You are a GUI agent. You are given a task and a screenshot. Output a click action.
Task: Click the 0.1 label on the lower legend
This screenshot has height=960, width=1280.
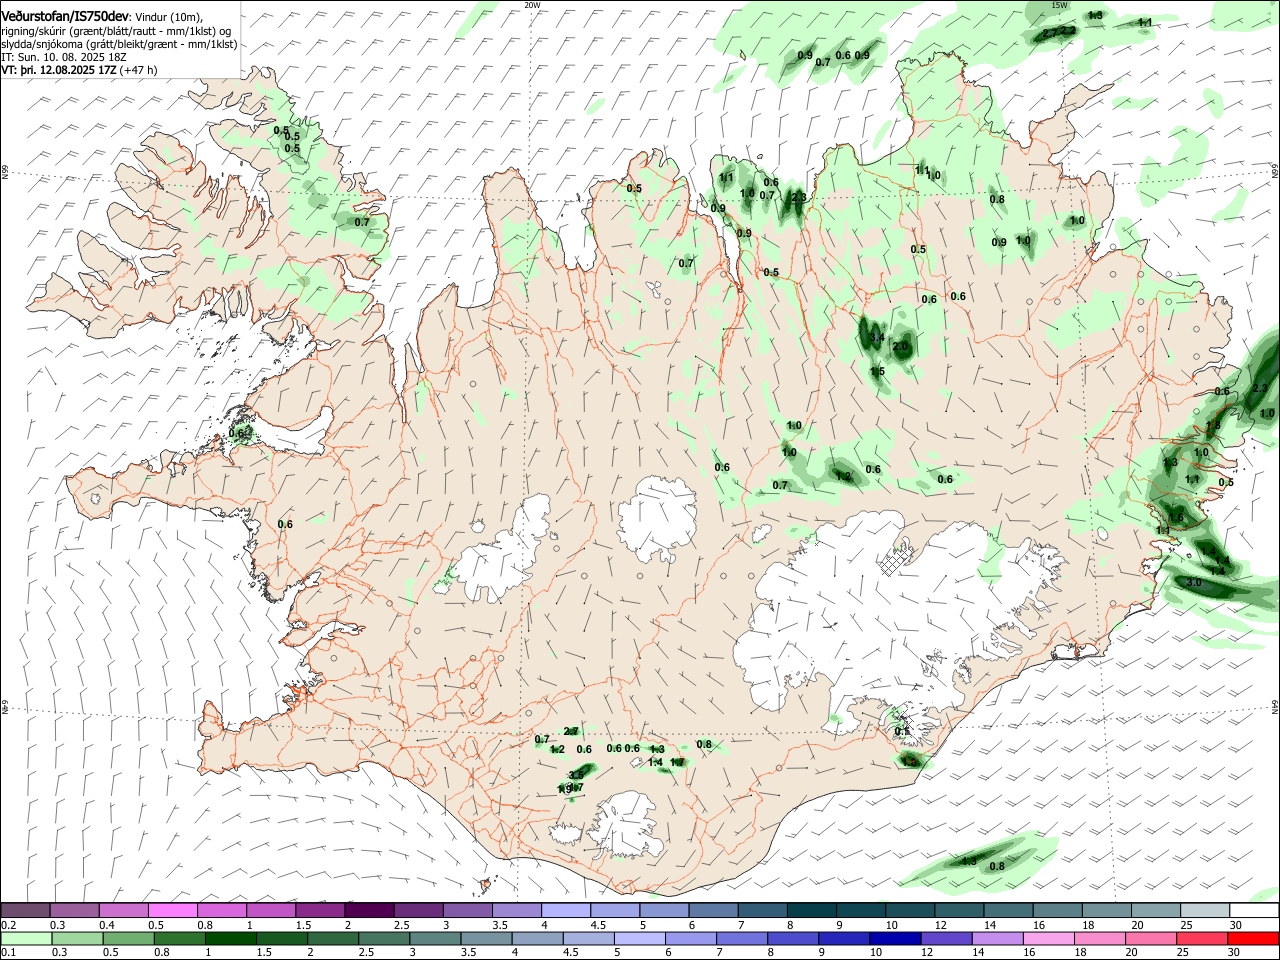9,953
